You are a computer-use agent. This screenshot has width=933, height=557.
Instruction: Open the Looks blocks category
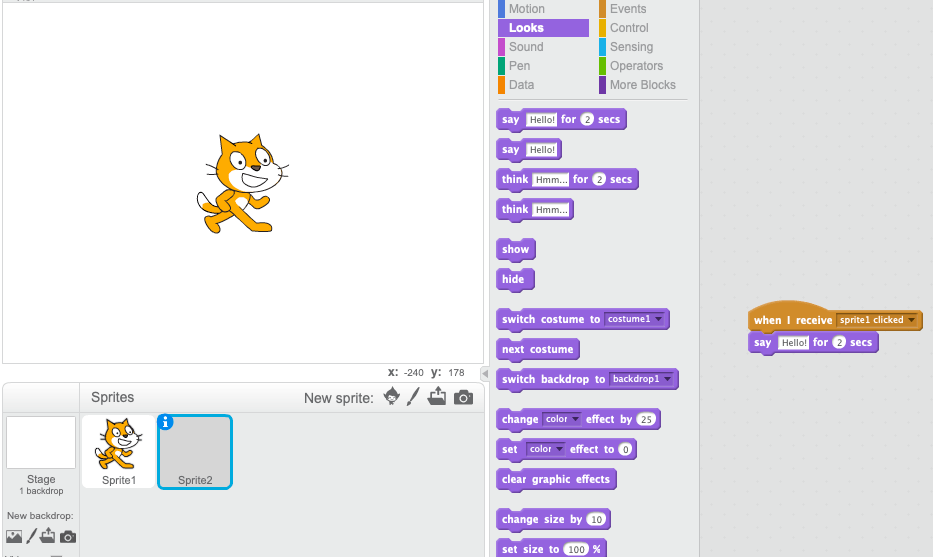point(543,28)
